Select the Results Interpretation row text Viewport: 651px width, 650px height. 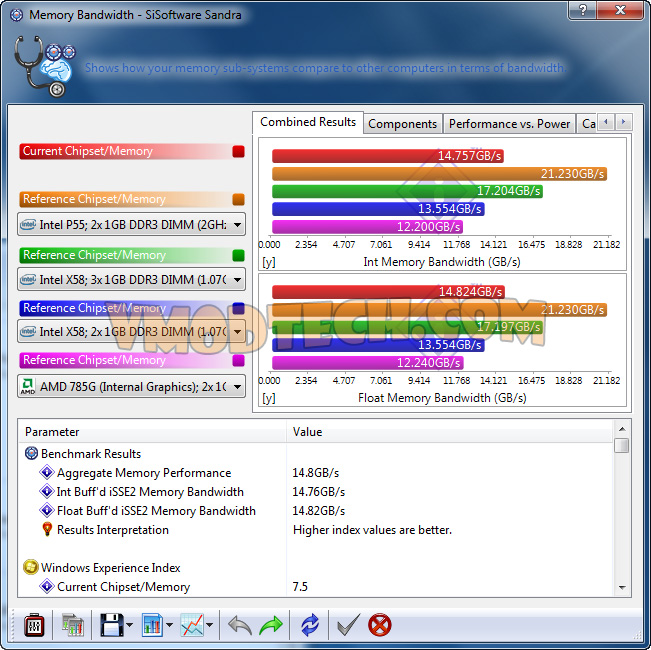pos(113,530)
